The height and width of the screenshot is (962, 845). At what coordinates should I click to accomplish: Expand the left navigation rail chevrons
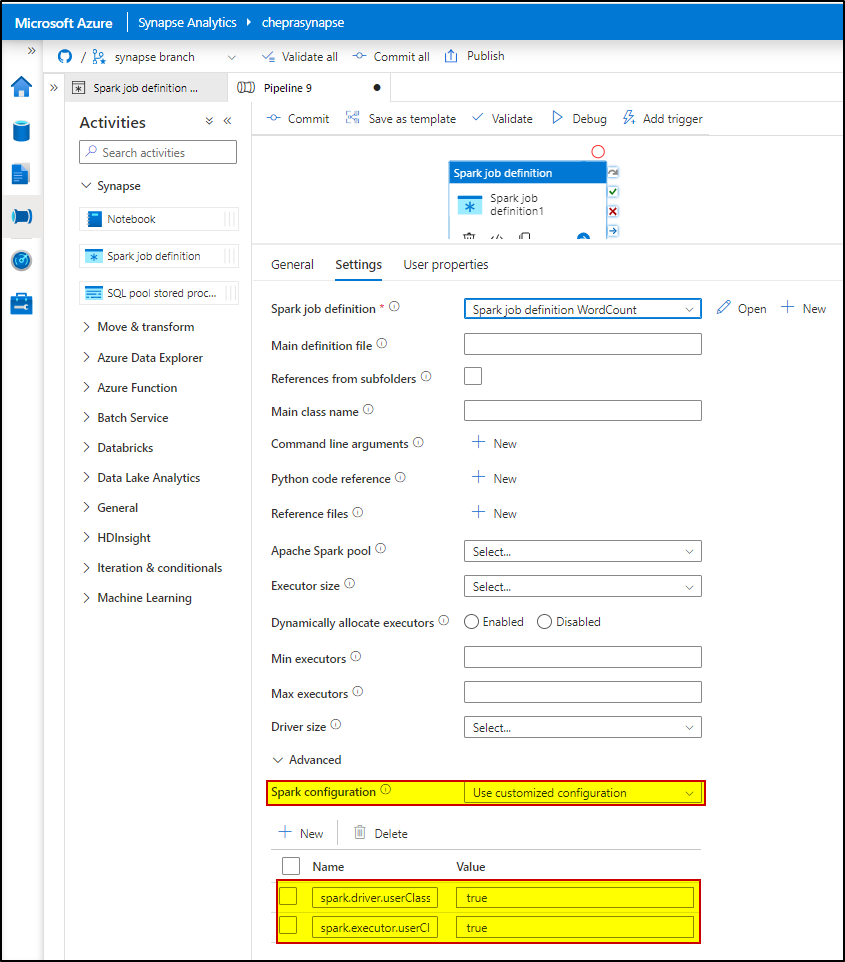(x=31, y=50)
